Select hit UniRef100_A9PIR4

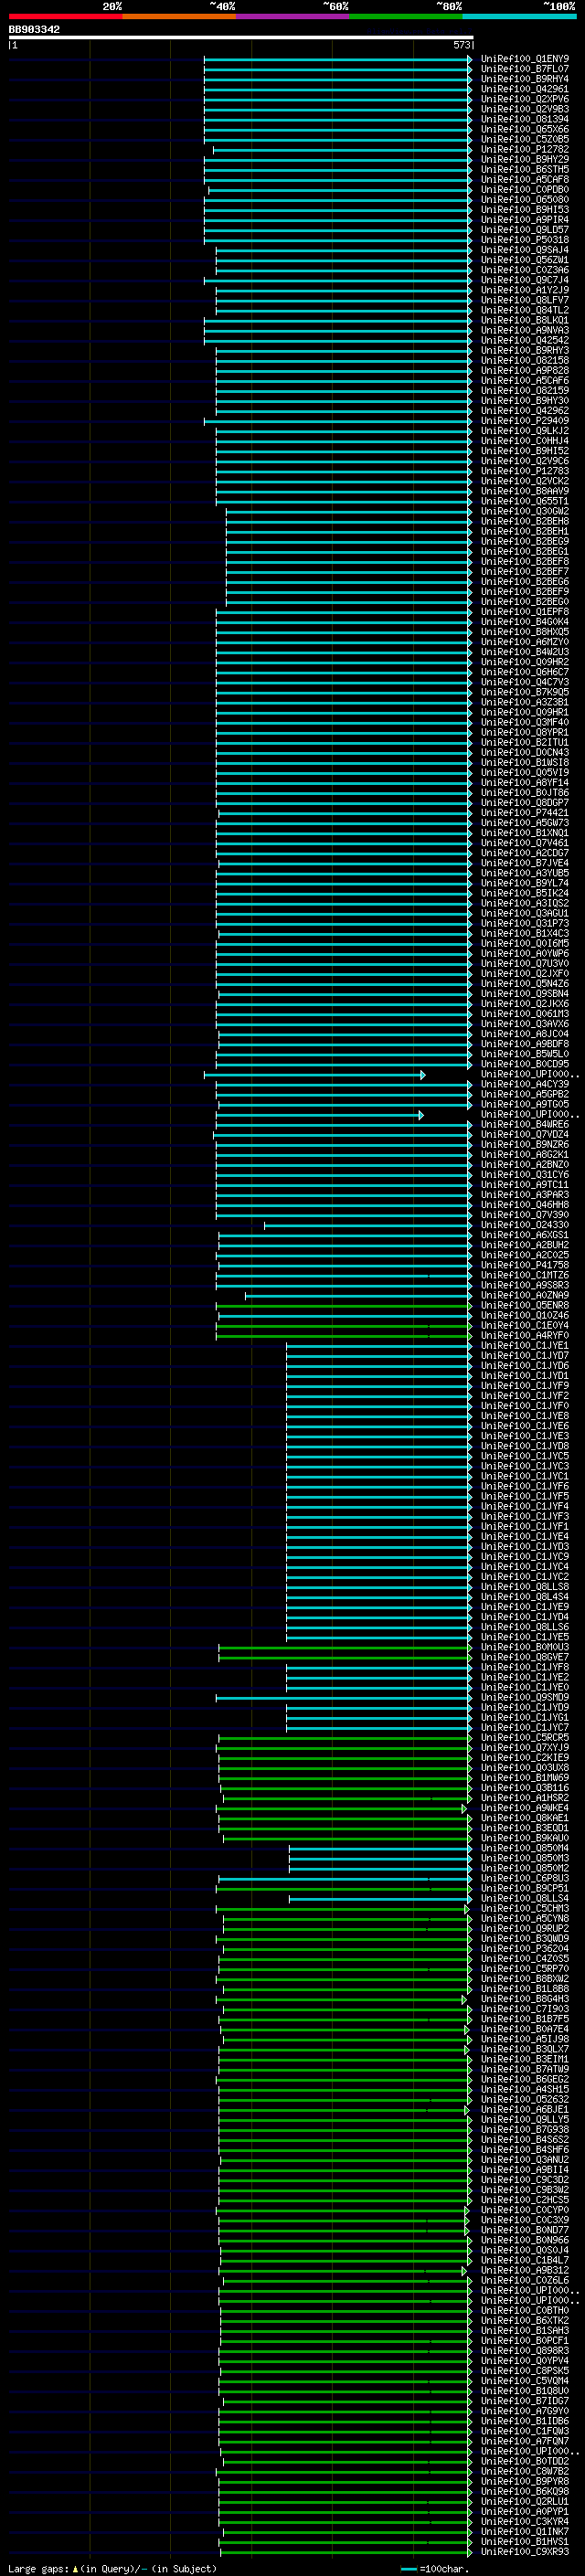coord(525,220)
